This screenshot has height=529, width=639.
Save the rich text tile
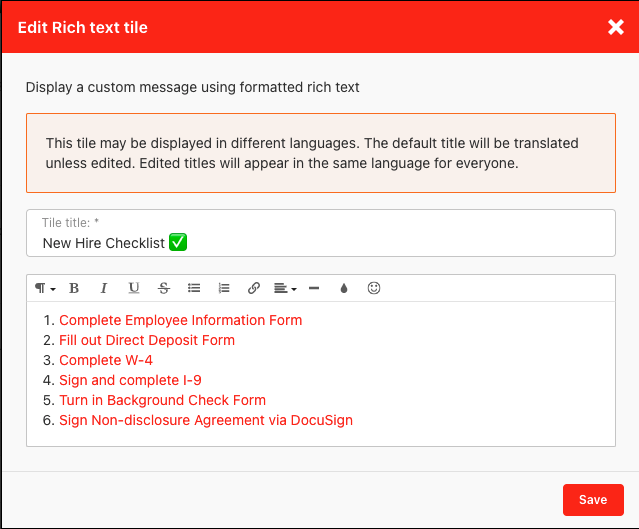click(593, 500)
